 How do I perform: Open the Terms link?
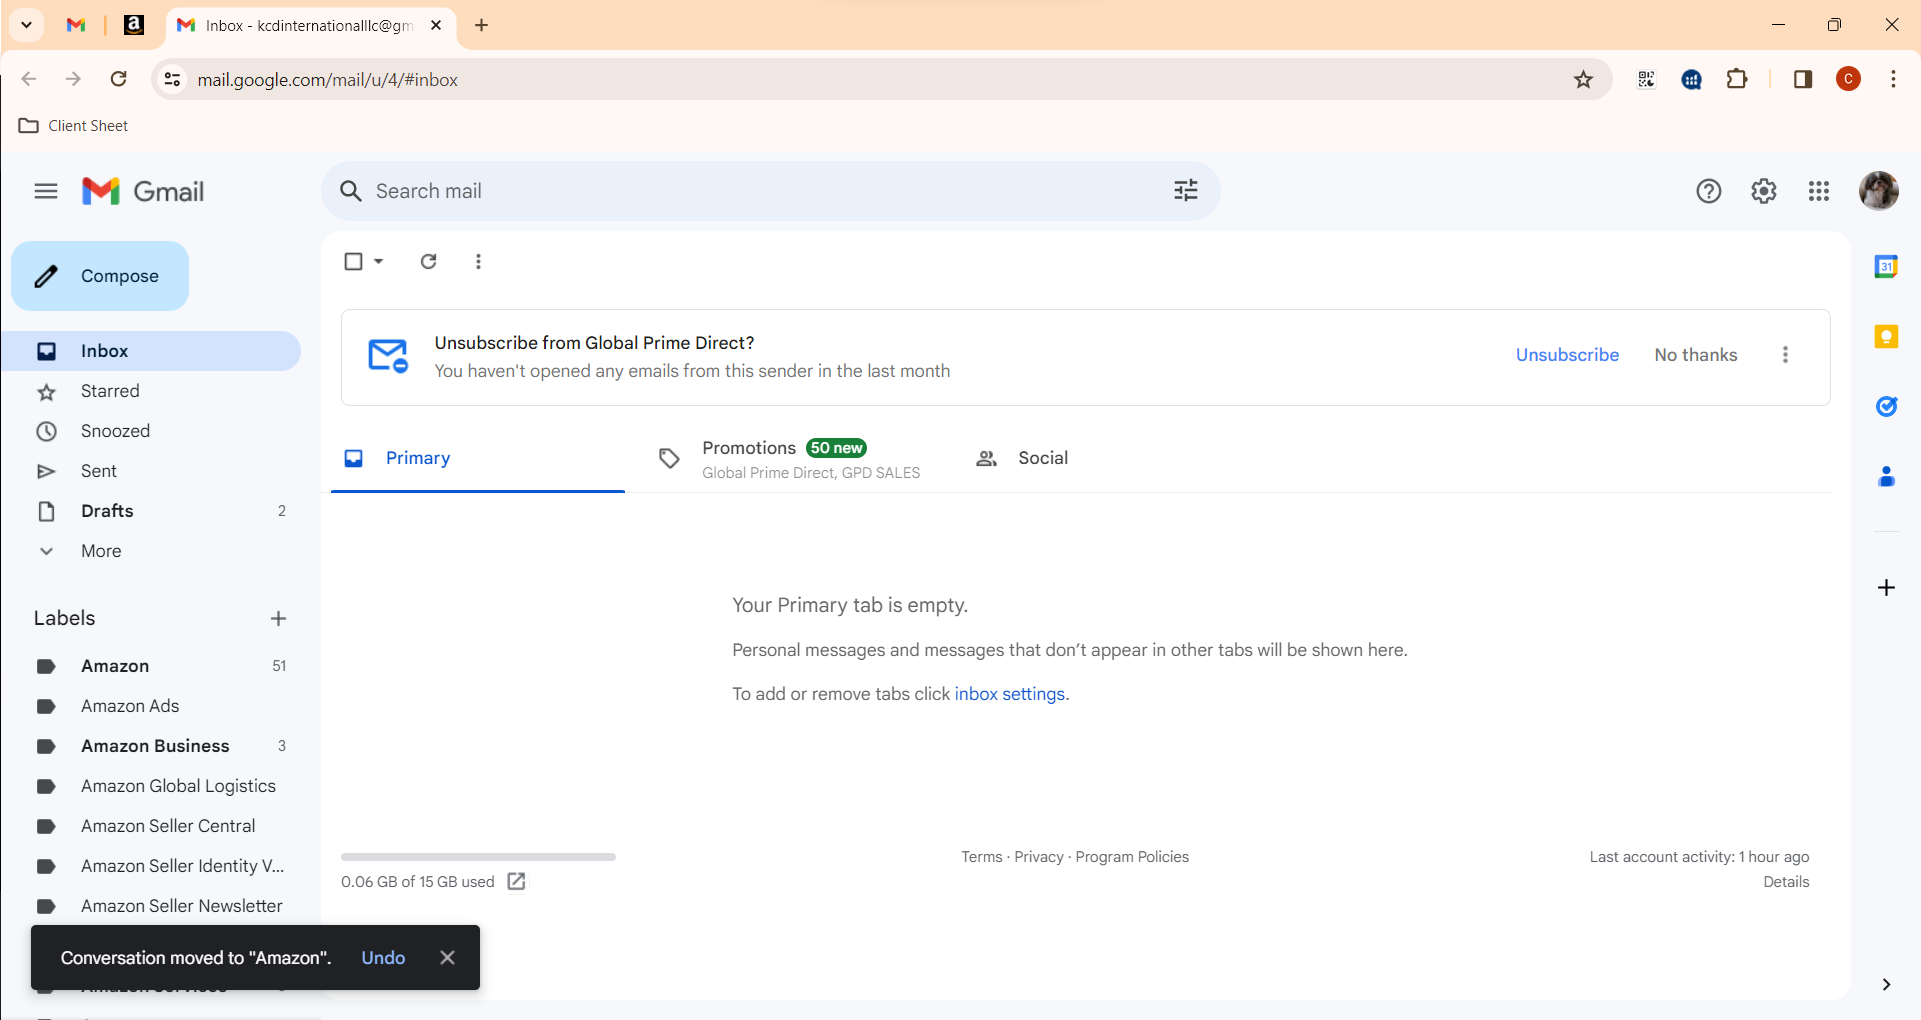tap(981, 857)
